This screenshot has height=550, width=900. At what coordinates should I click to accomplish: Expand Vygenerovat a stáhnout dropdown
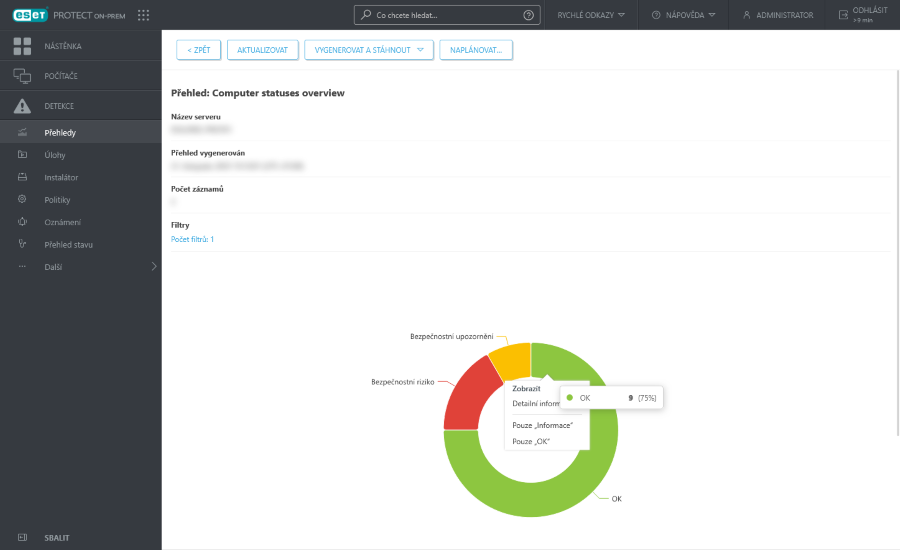[x=420, y=50]
